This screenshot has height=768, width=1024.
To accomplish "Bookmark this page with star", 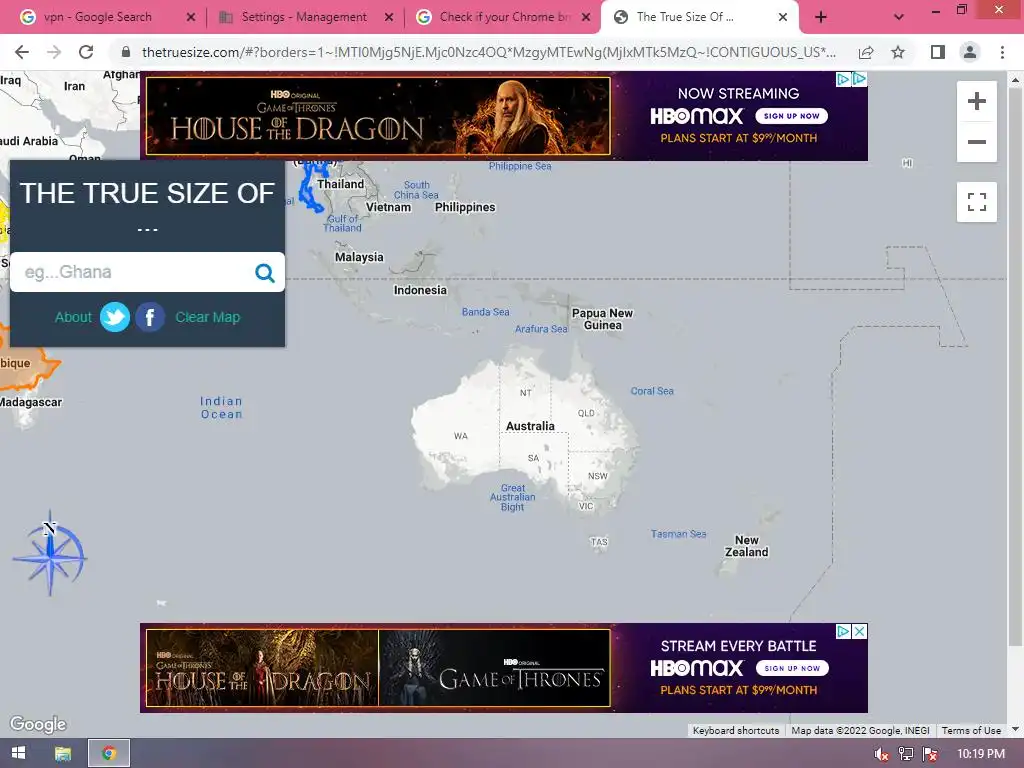I will pyautogui.click(x=898, y=52).
